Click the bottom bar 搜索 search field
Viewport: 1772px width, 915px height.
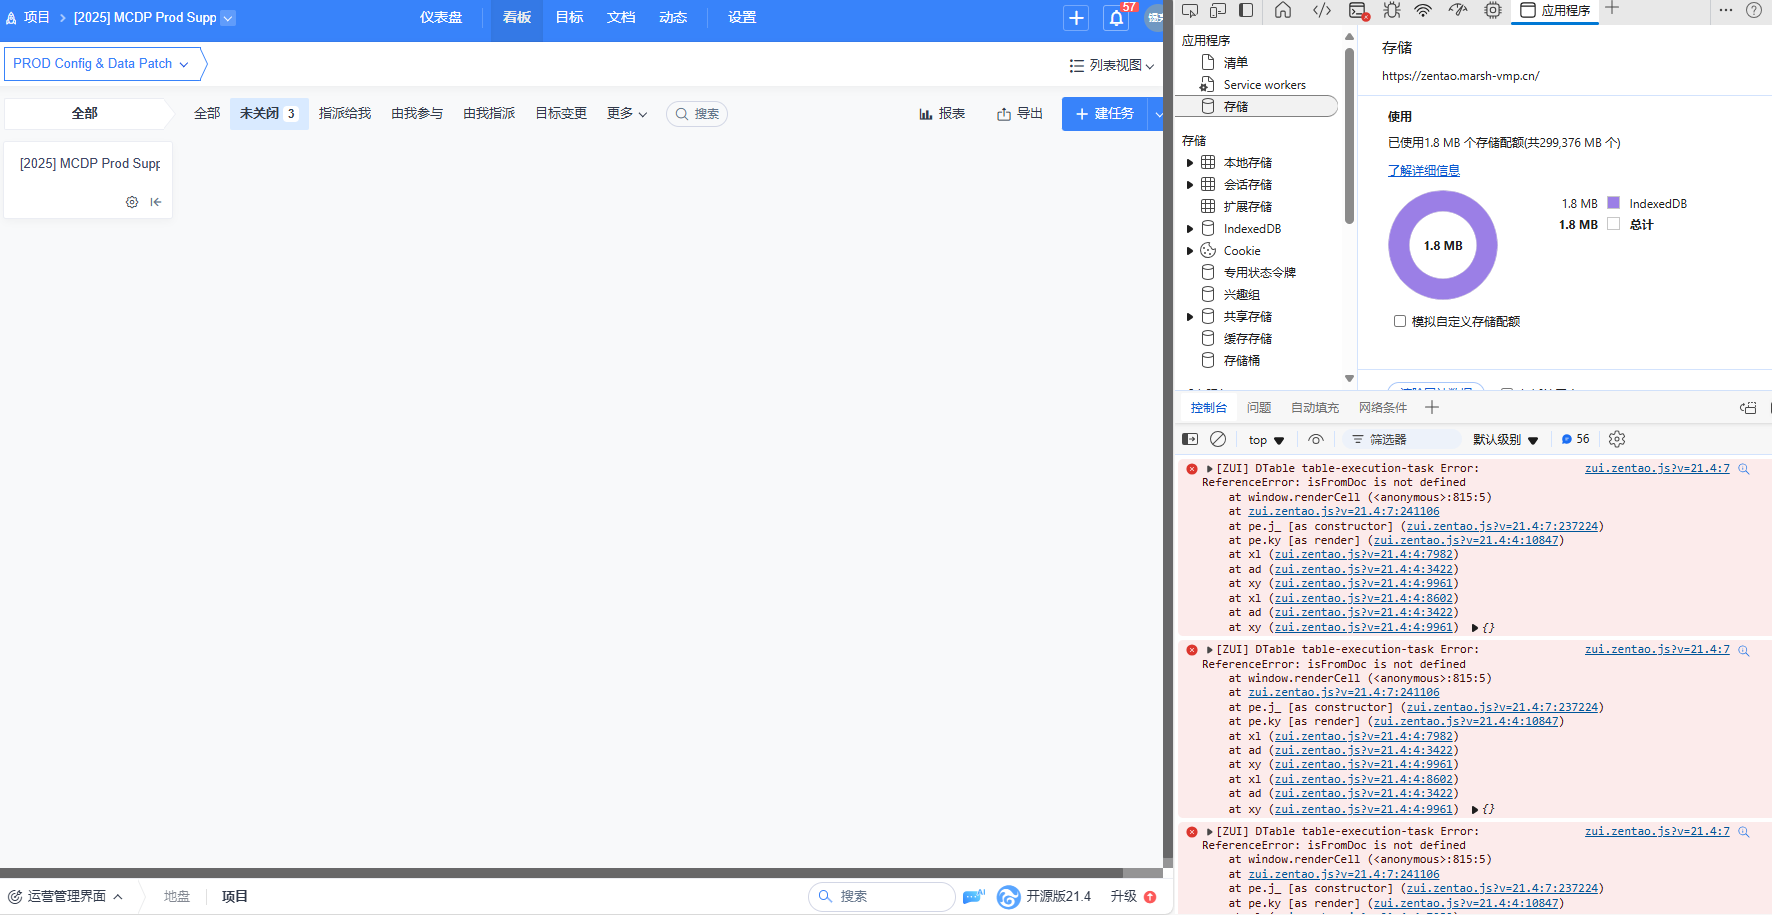pos(882,896)
